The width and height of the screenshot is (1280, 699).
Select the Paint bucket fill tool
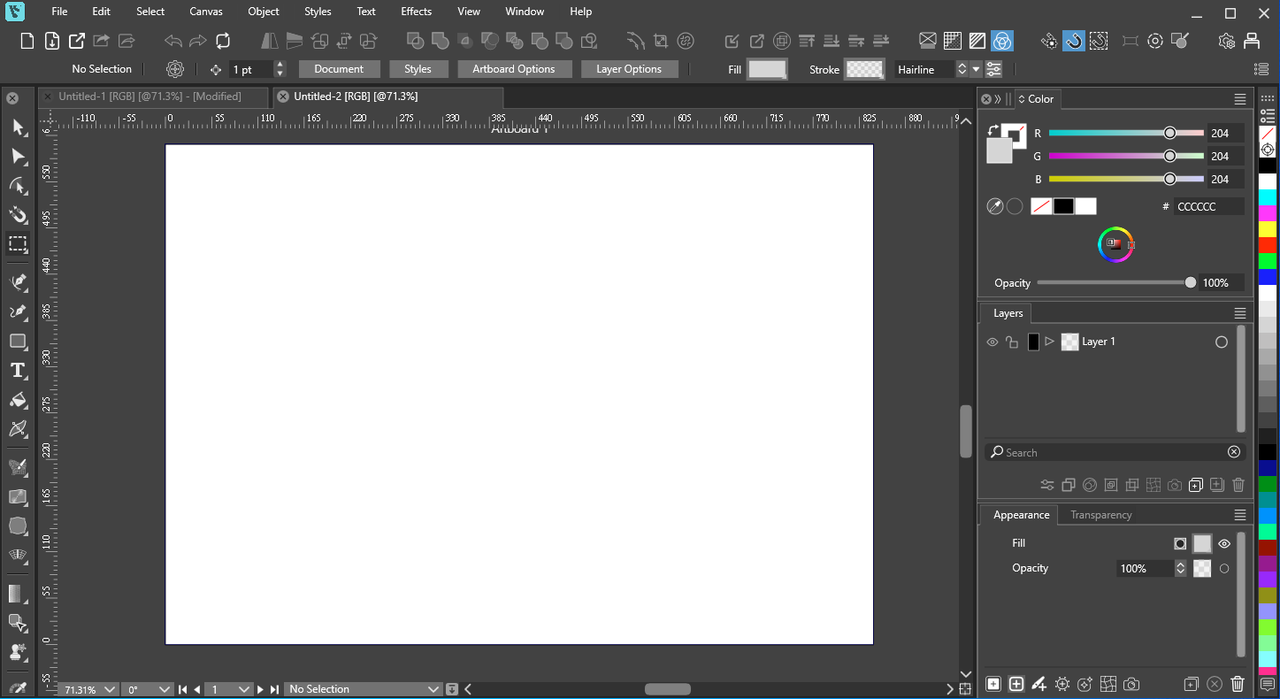pos(18,400)
